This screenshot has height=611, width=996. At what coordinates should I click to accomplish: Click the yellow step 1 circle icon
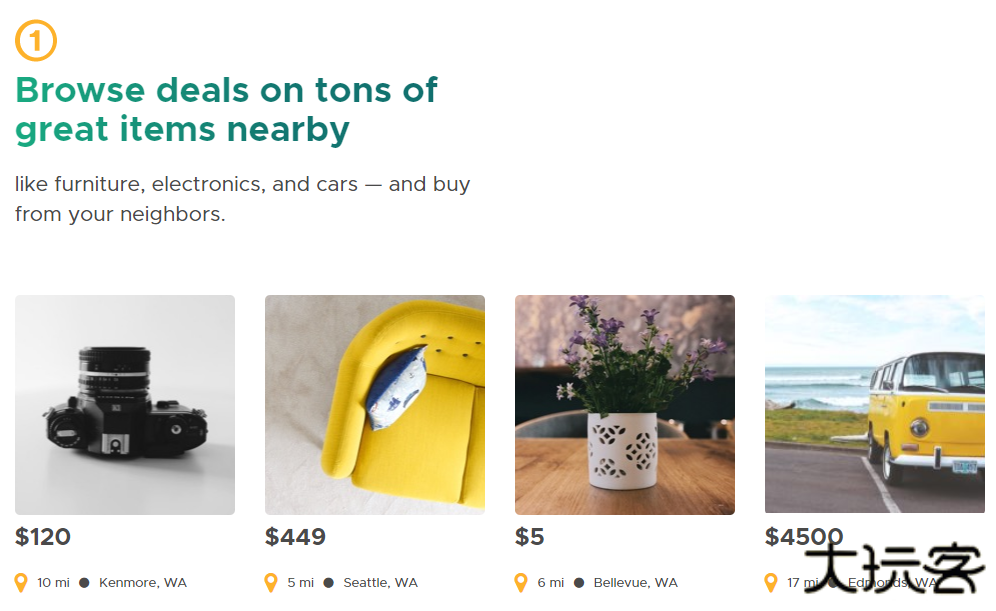pyautogui.click(x=35, y=40)
